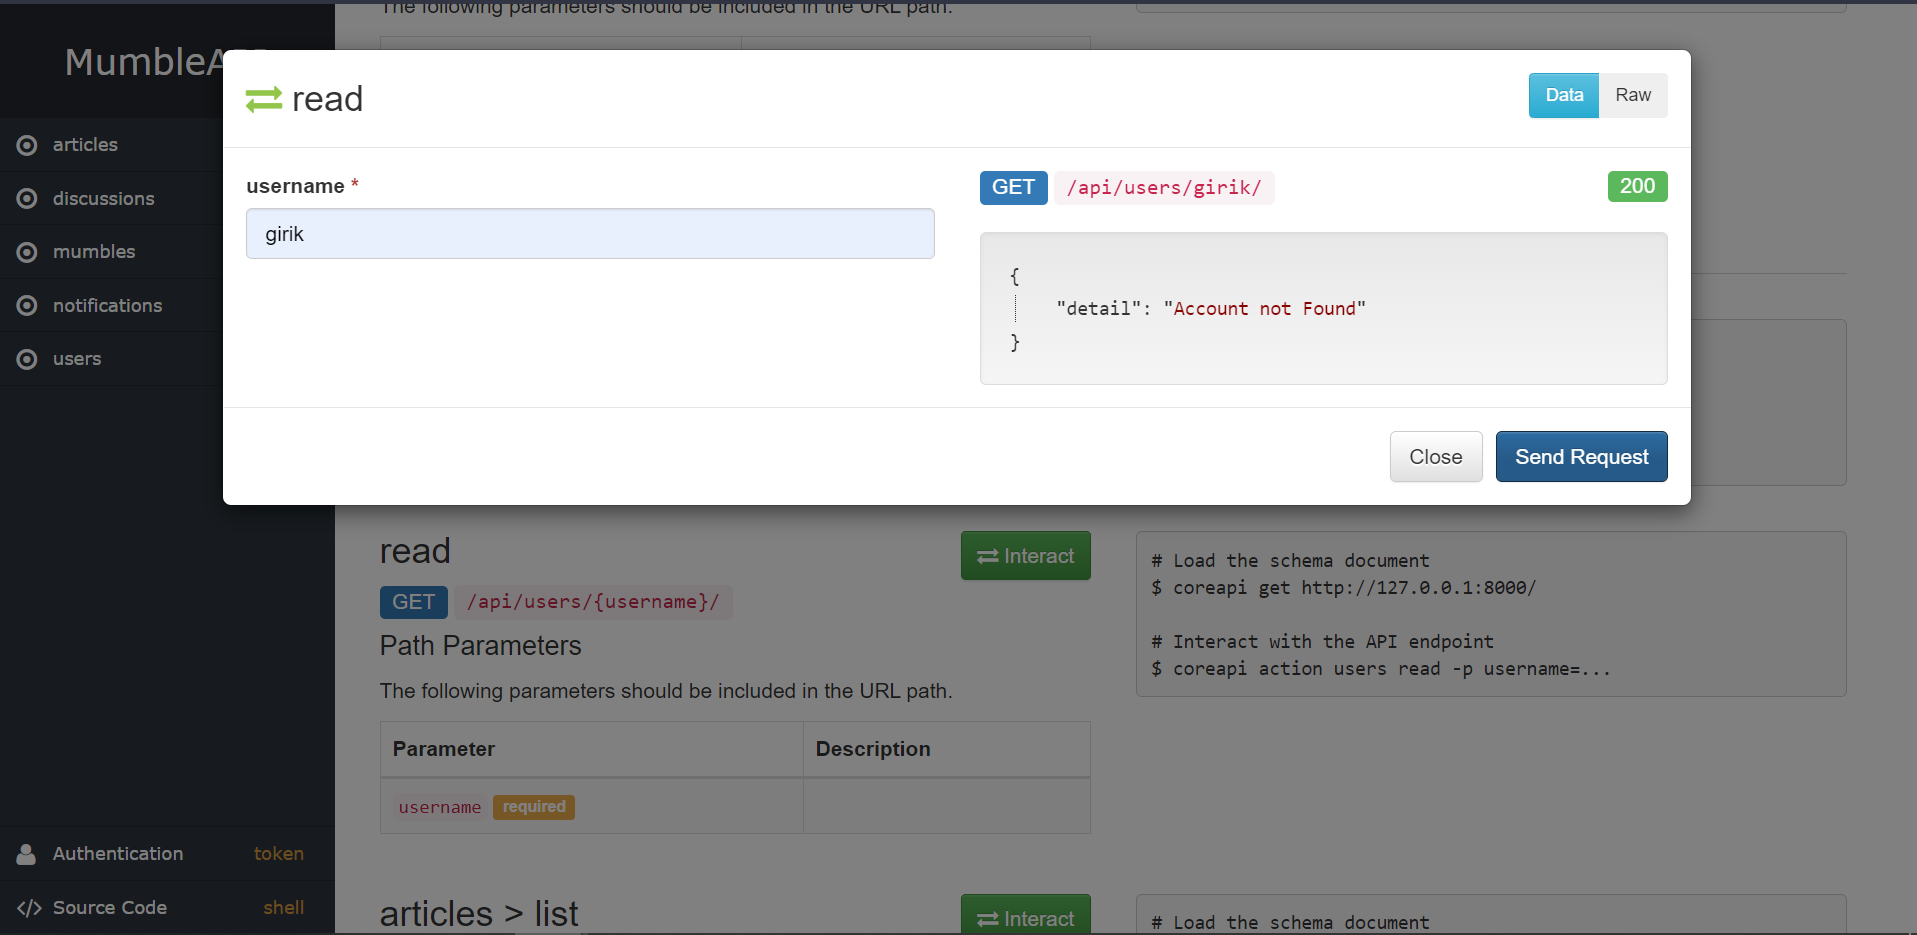Click the discussions circle icon in sidebar
The height and width of the screenshot is (935, 1917).
click(x=27, y=199)
